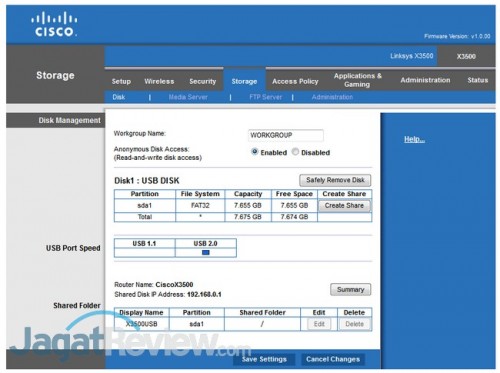The image size is (500, 373).
Task: Switch to the Wireless tab
Action: (159, 81)
